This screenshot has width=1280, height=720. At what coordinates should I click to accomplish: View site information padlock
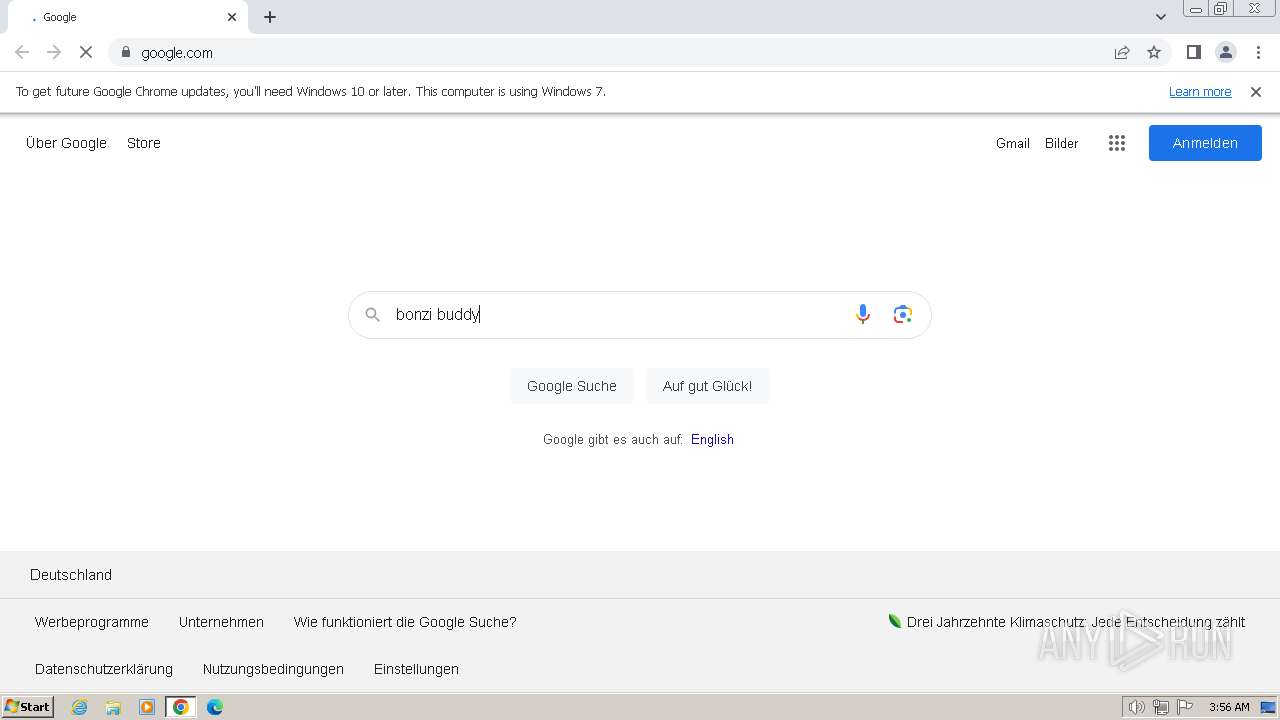point(126,52)
